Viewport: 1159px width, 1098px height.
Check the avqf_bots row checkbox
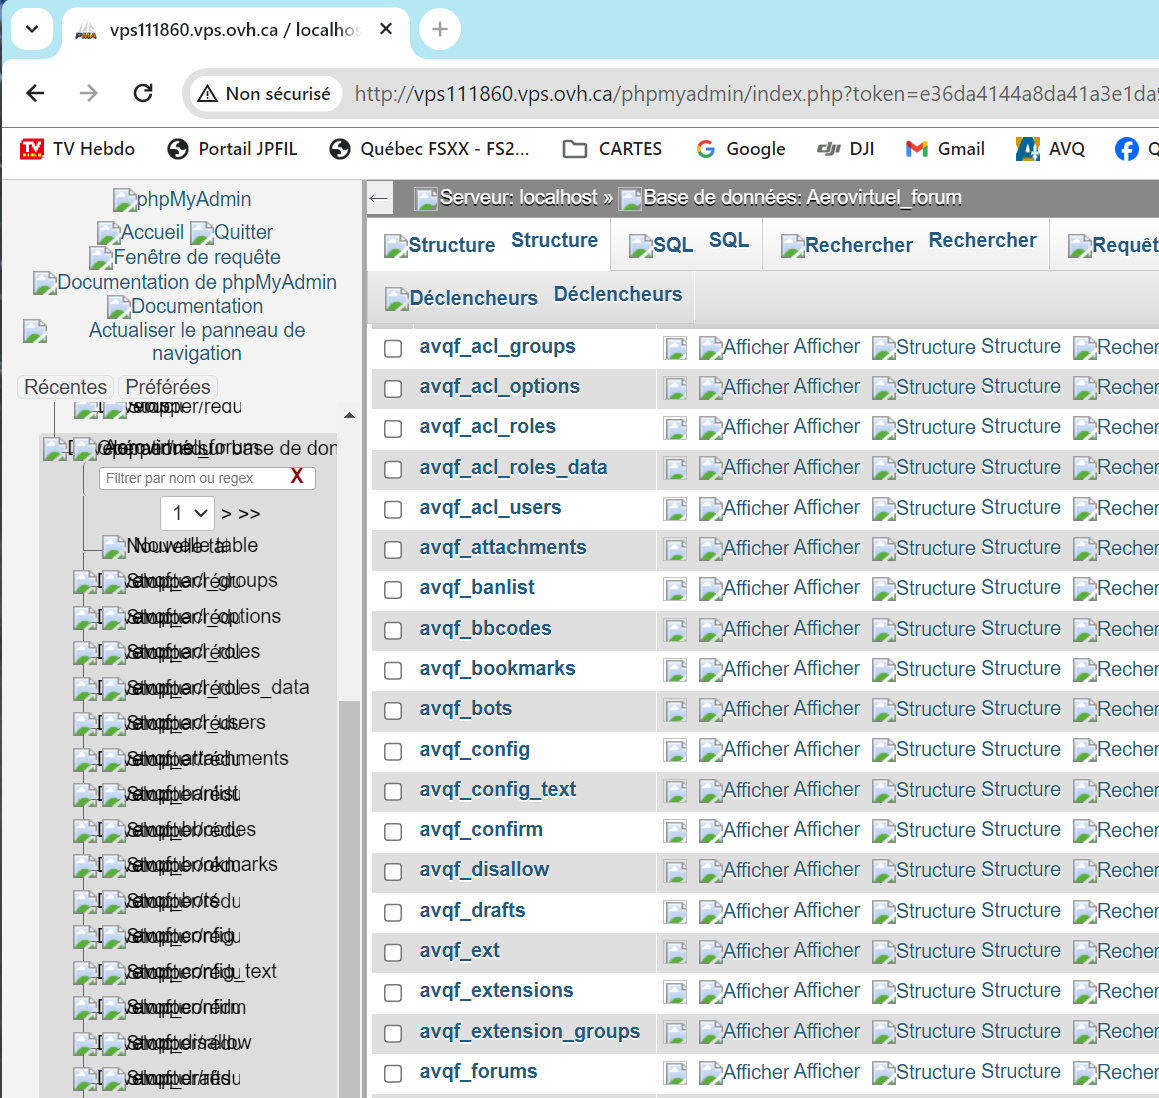[393, 711]
